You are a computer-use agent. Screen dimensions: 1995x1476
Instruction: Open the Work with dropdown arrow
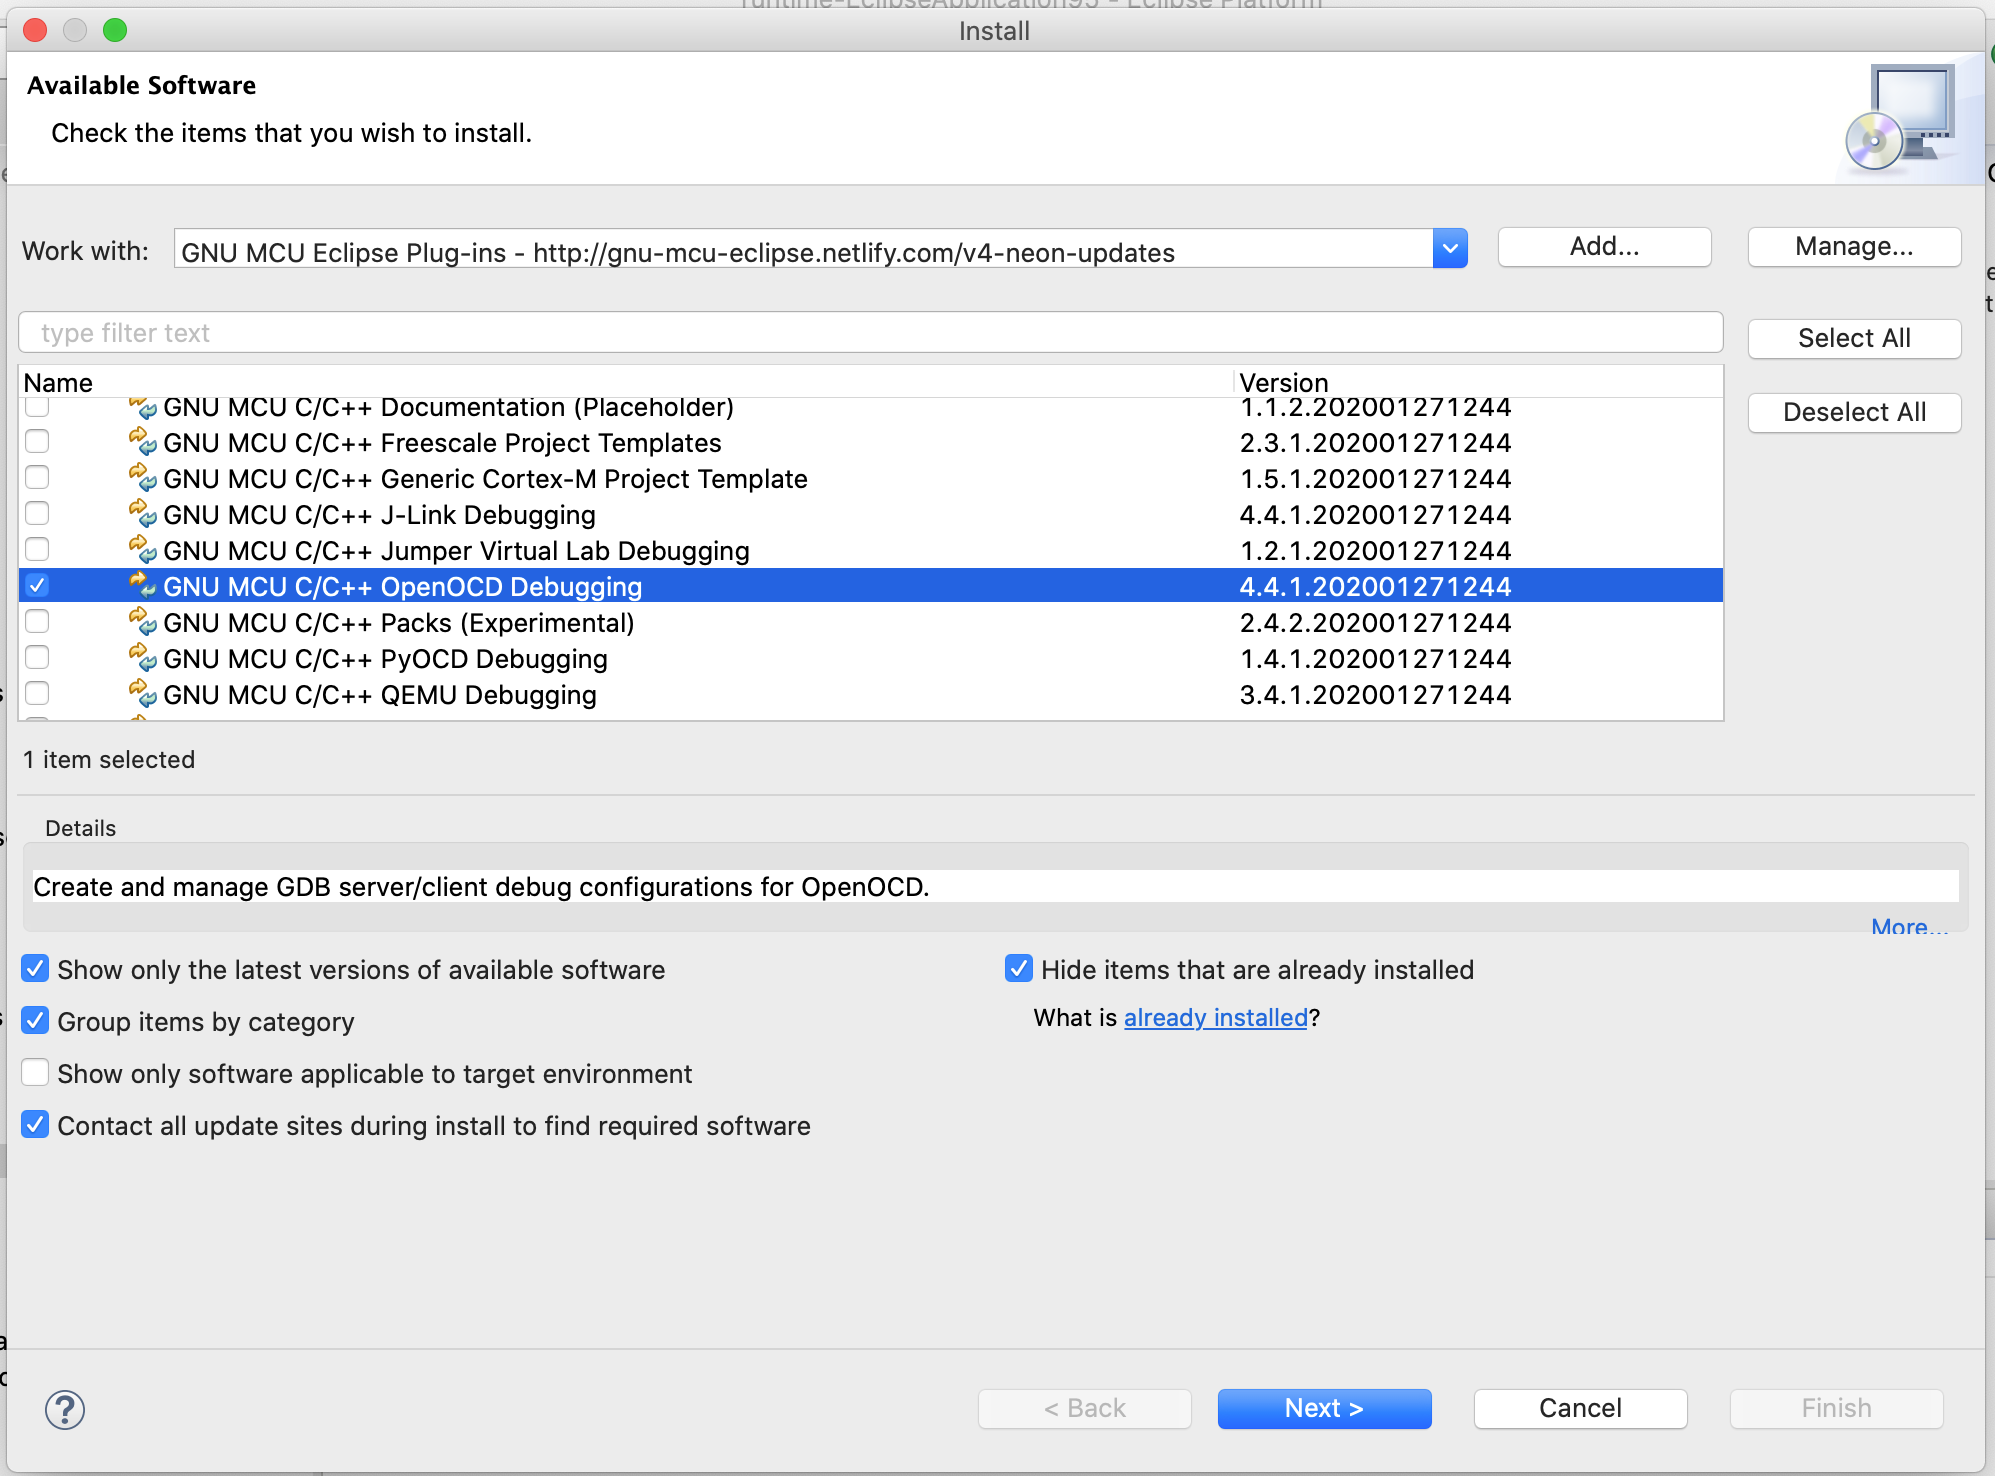1449,249
